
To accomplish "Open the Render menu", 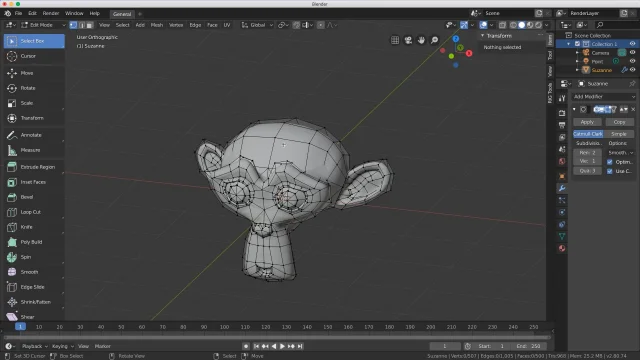I will pos(51,13).
